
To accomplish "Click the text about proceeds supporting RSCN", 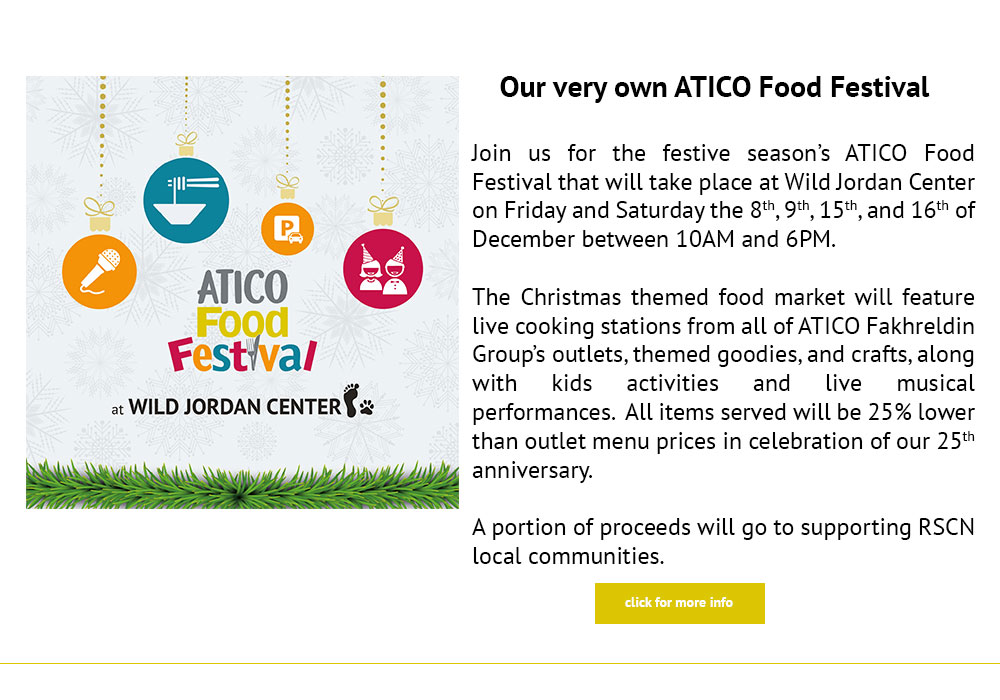I will tap(723, 542).
